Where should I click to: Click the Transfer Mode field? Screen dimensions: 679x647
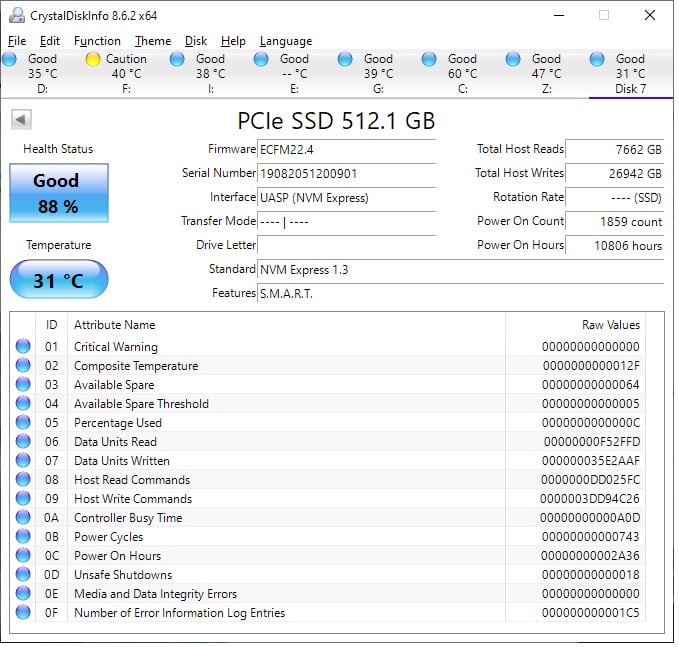click(346, 222)
